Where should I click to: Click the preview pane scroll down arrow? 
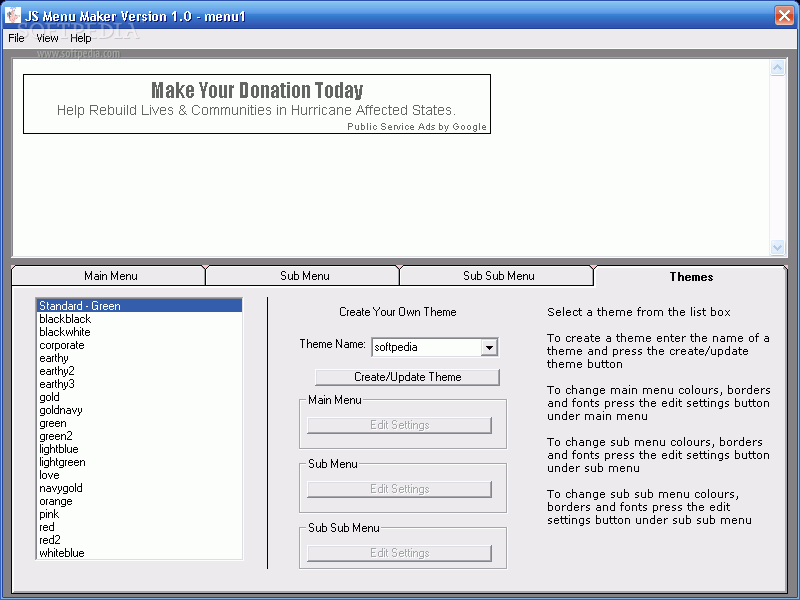778,247
